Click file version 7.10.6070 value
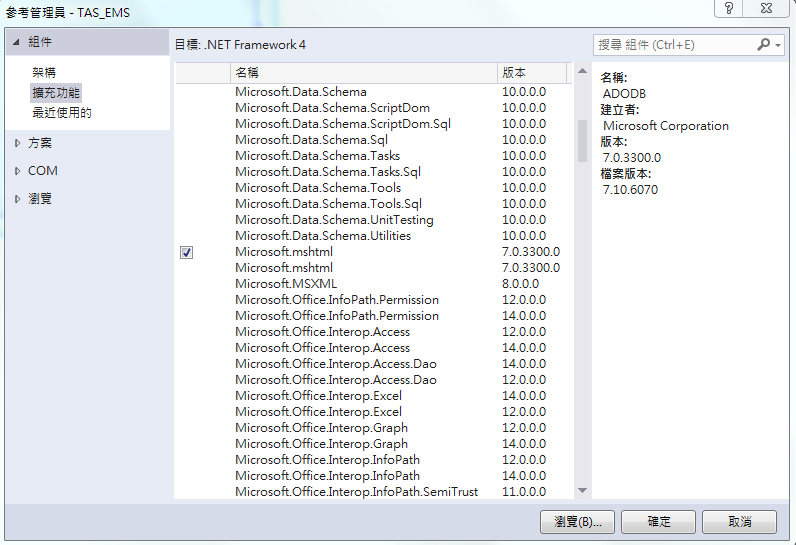The image size is (796, 545). (x=630, y=190)
